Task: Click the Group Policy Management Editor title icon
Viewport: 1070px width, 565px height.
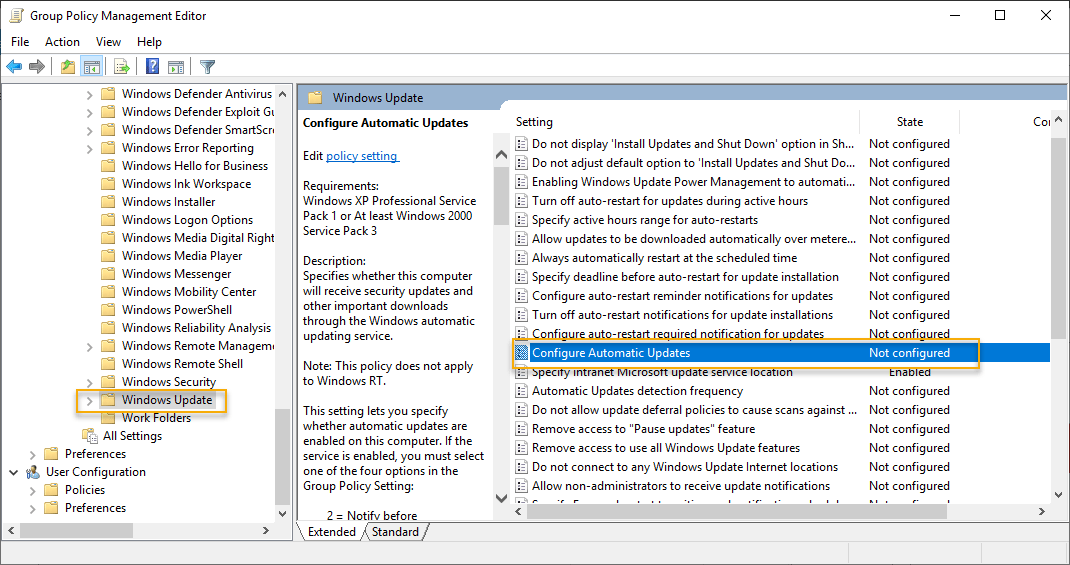Action: [16, 15]
